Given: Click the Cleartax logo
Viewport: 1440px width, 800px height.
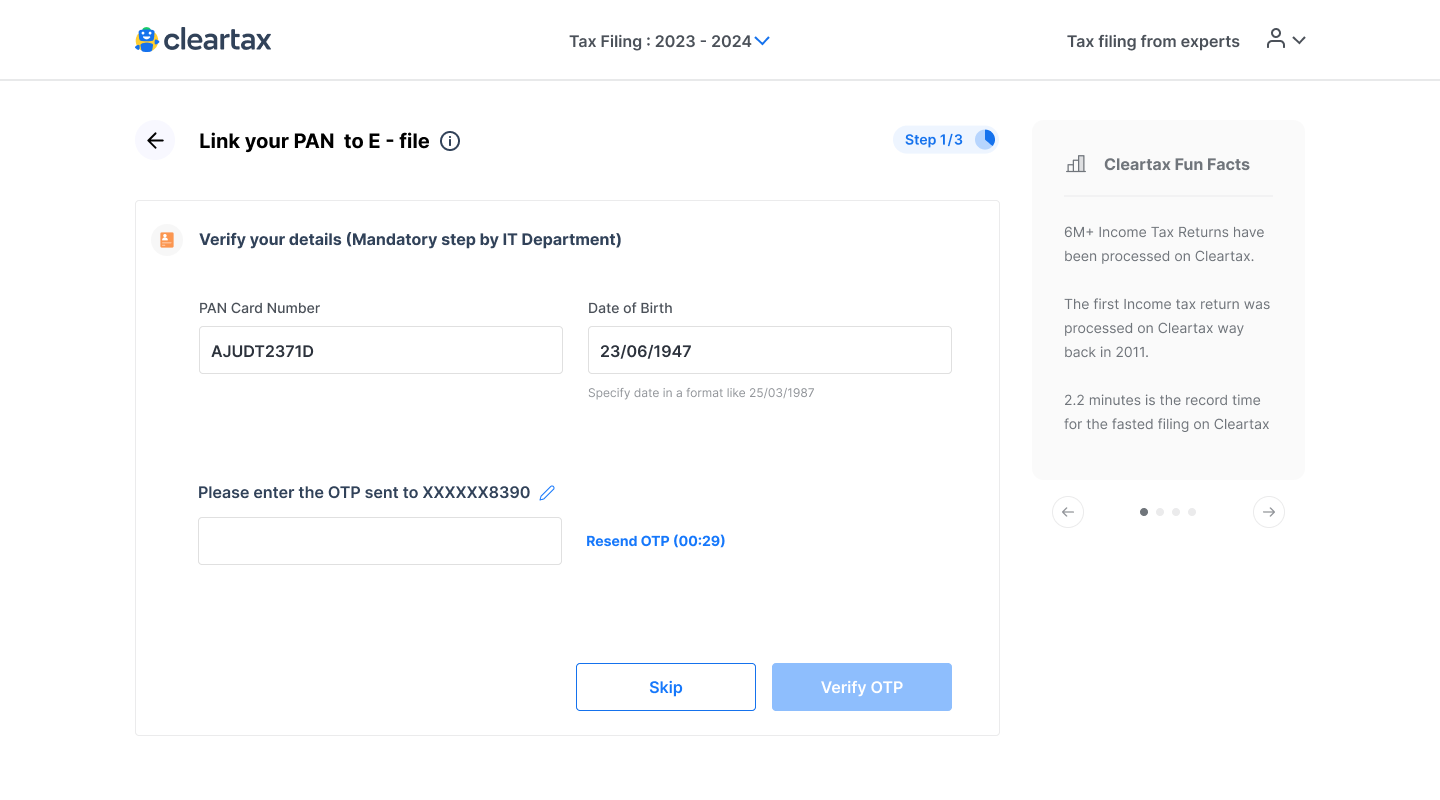Looking at the screenshot, I should pos(203,40).
